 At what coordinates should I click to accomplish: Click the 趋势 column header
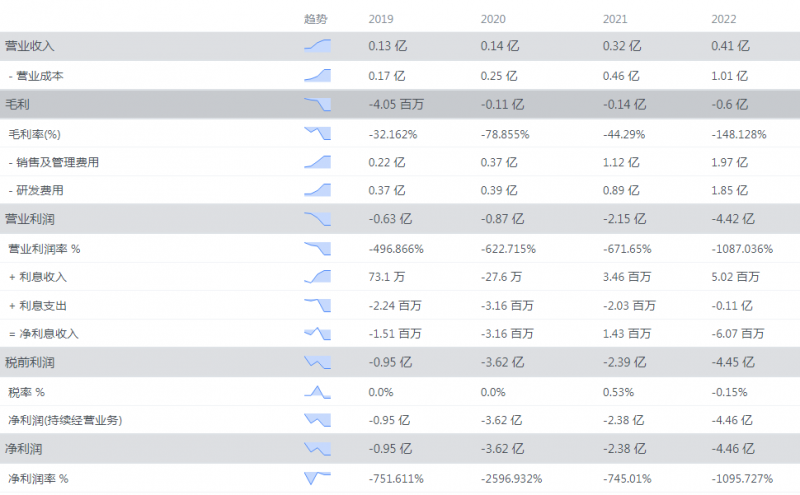315,19
